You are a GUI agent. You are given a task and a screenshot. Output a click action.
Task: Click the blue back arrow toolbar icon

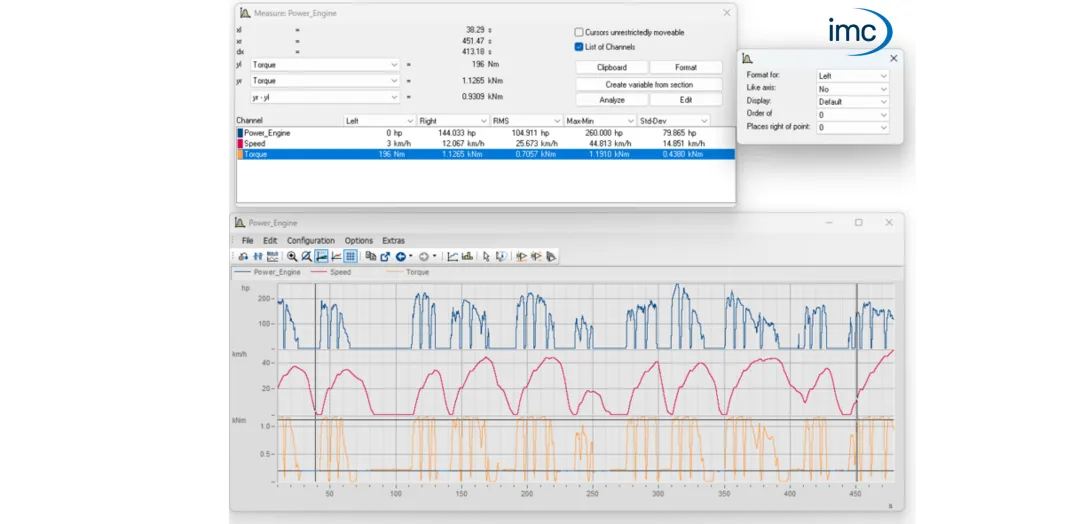pyautogui.click(x=400, y=257)
